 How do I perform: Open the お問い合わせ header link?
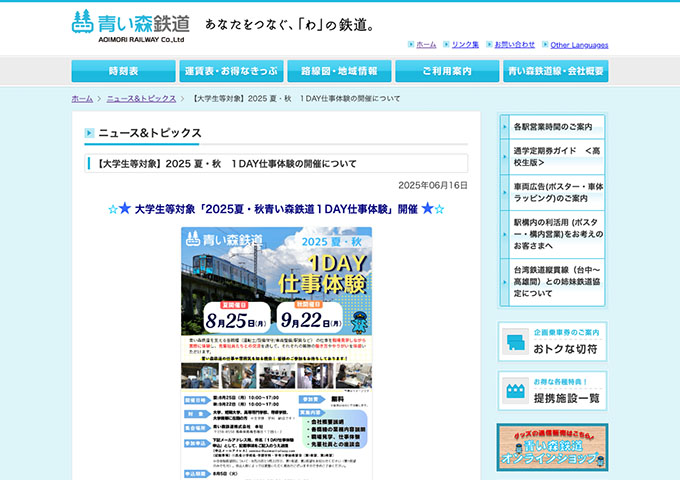[x=515, y=45]
